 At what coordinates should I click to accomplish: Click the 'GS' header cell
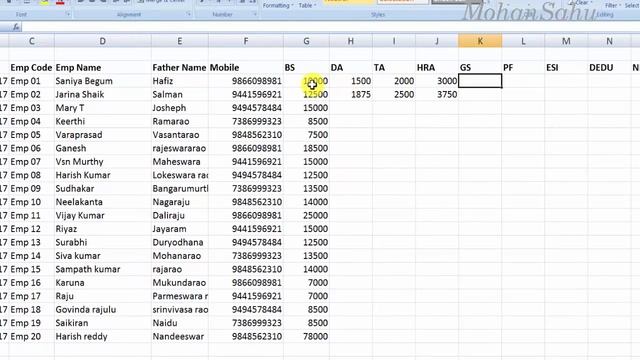pos(480,67)
